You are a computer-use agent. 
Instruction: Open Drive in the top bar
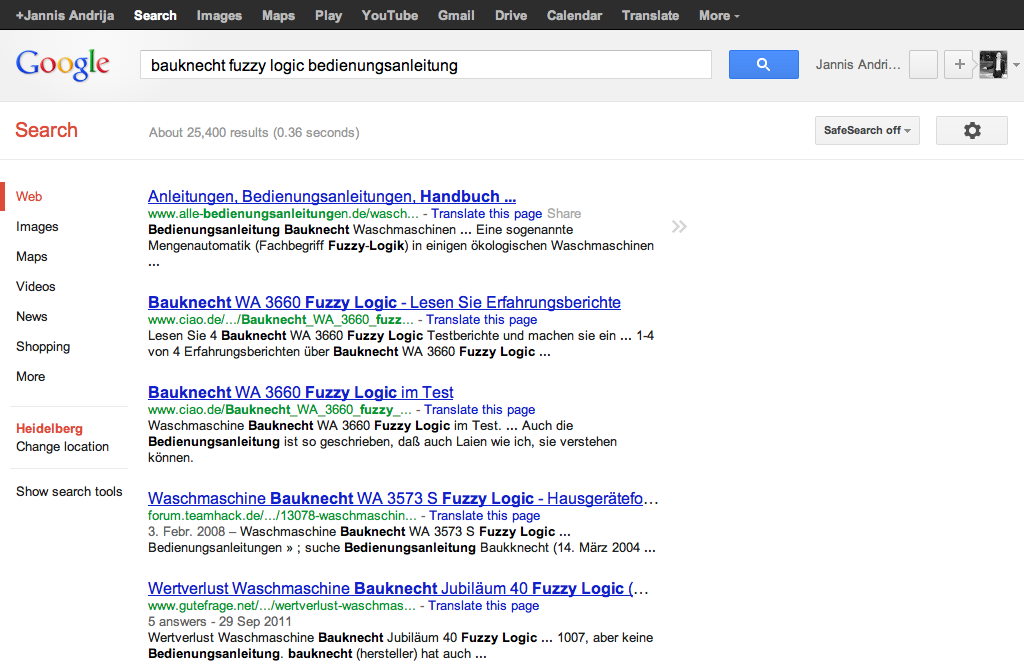[511, 15]
